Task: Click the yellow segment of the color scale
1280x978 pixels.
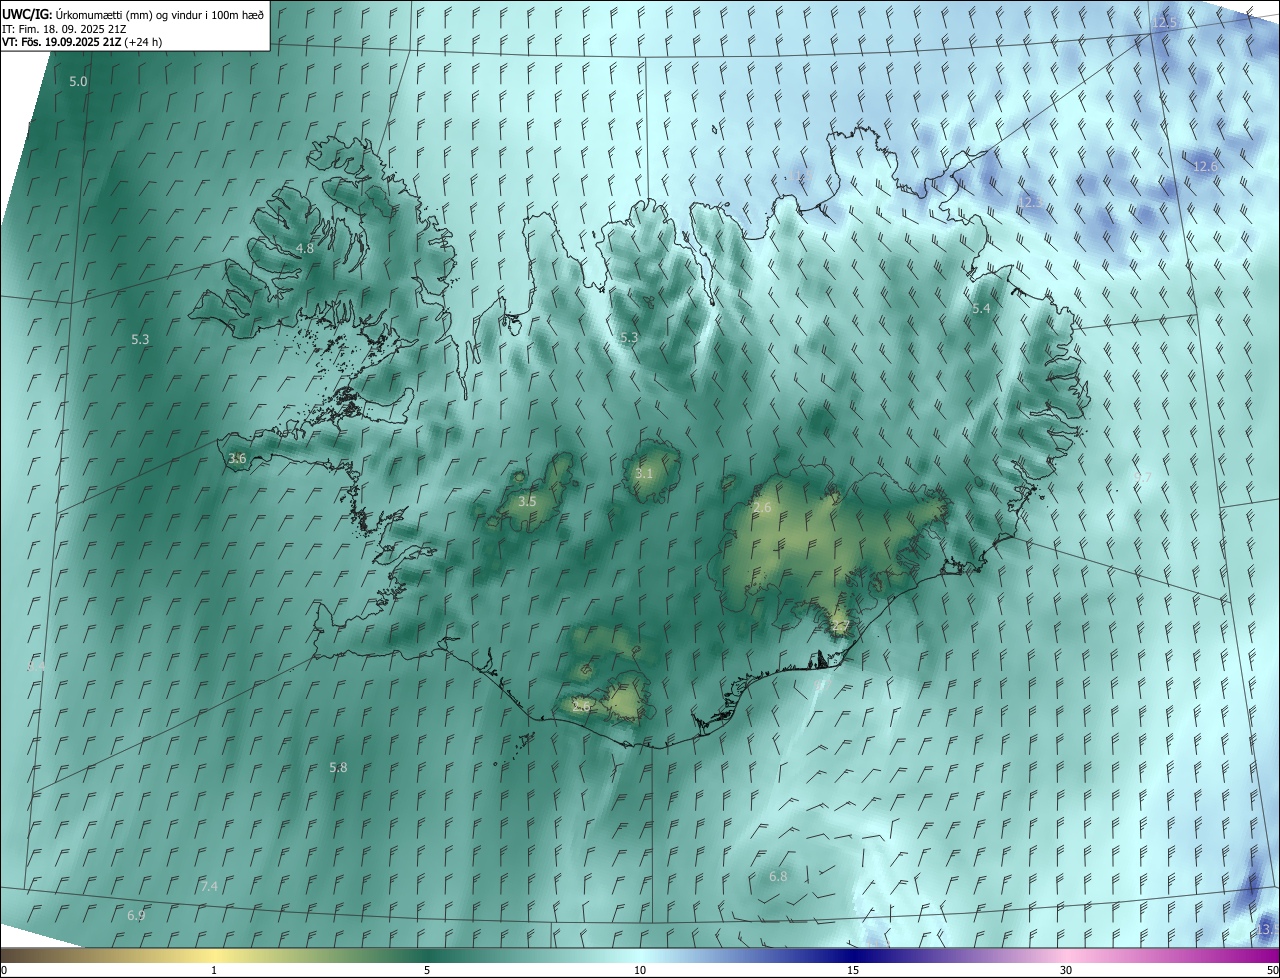Action: click(x=215, y=955)
